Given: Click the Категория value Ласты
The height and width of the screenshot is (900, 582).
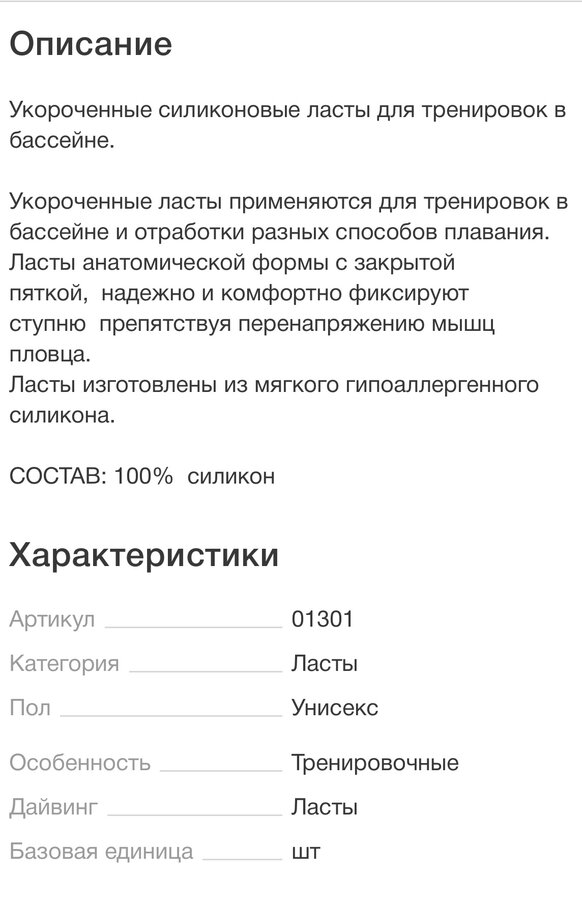Looking at the screenshot, I should [324, 663].
